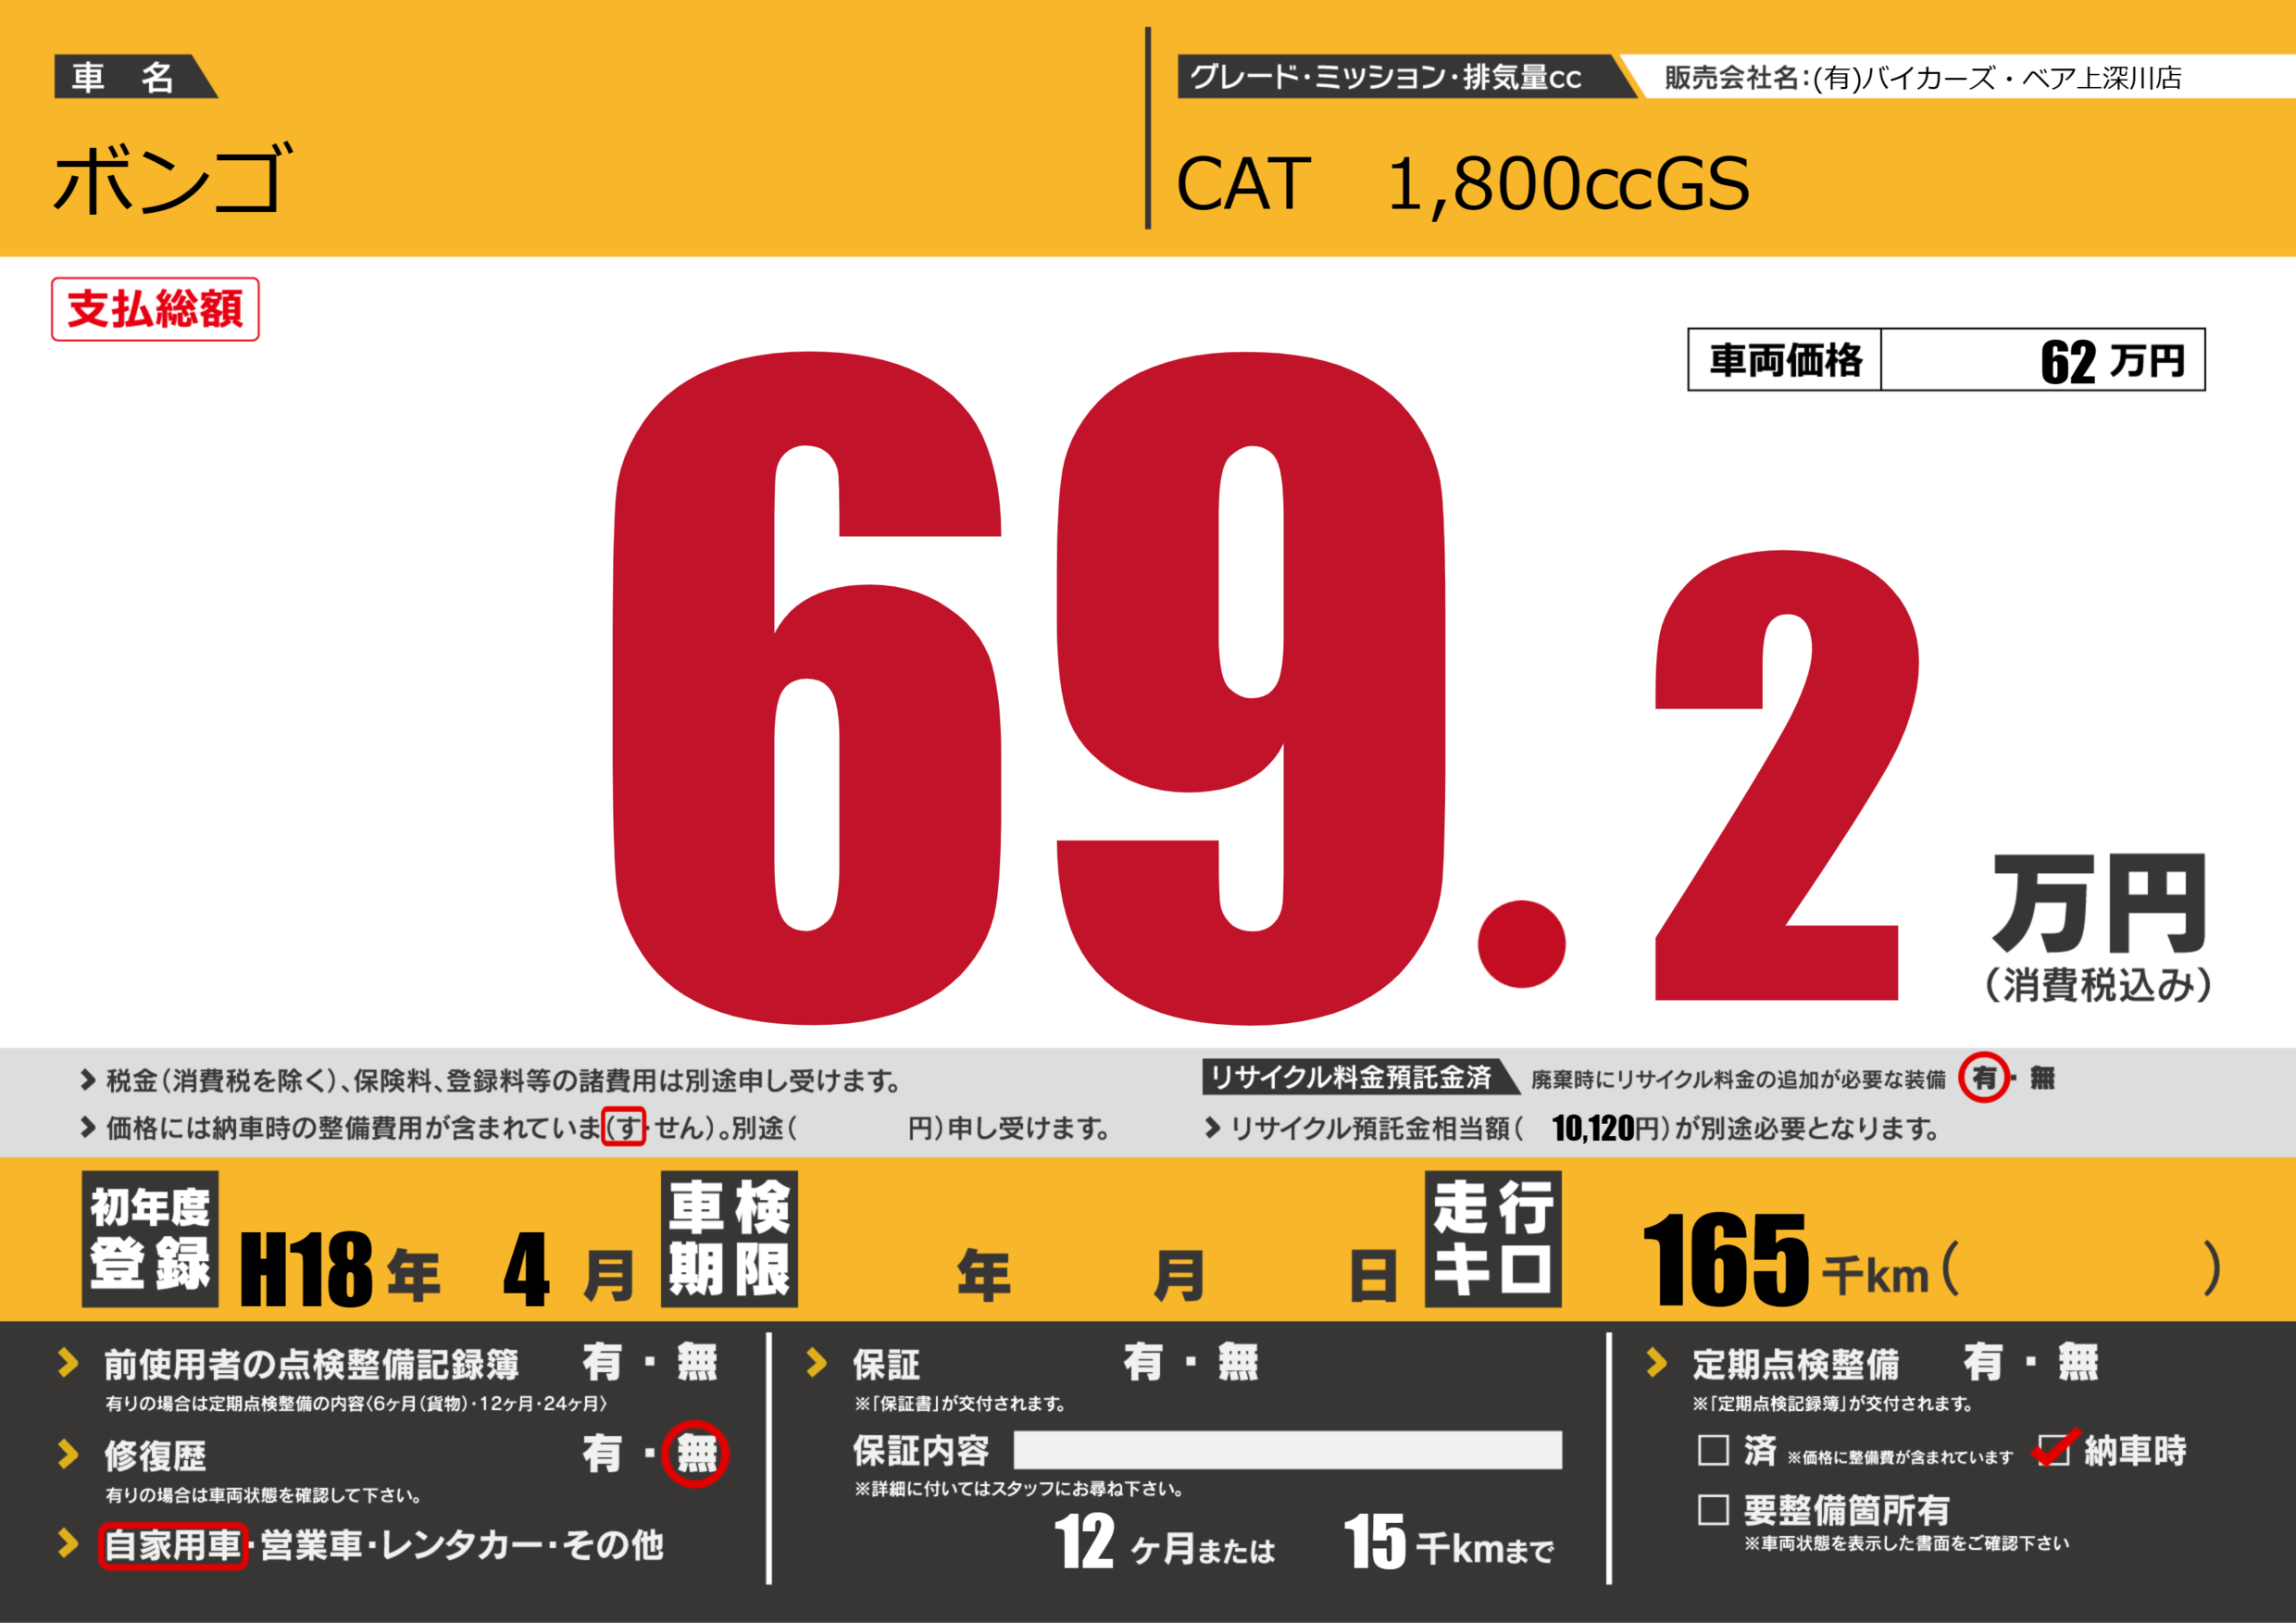Click the 初年度登録 label box
The image size is (2296, 1623).
point(150,1239)
